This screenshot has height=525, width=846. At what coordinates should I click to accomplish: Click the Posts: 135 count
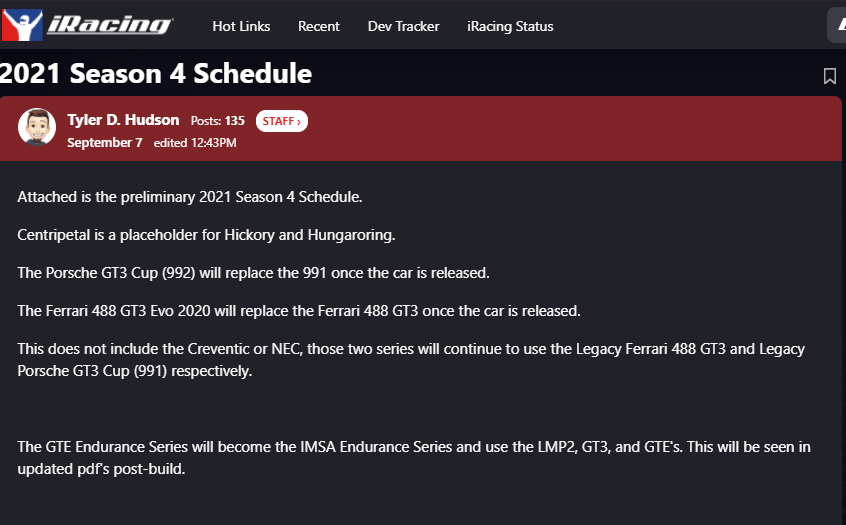(x=217, y=121)
